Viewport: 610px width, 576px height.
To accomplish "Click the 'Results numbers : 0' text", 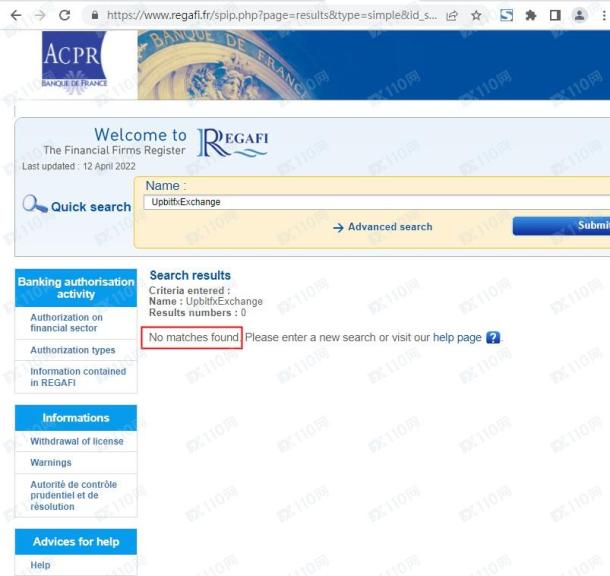I will [197, 313].
